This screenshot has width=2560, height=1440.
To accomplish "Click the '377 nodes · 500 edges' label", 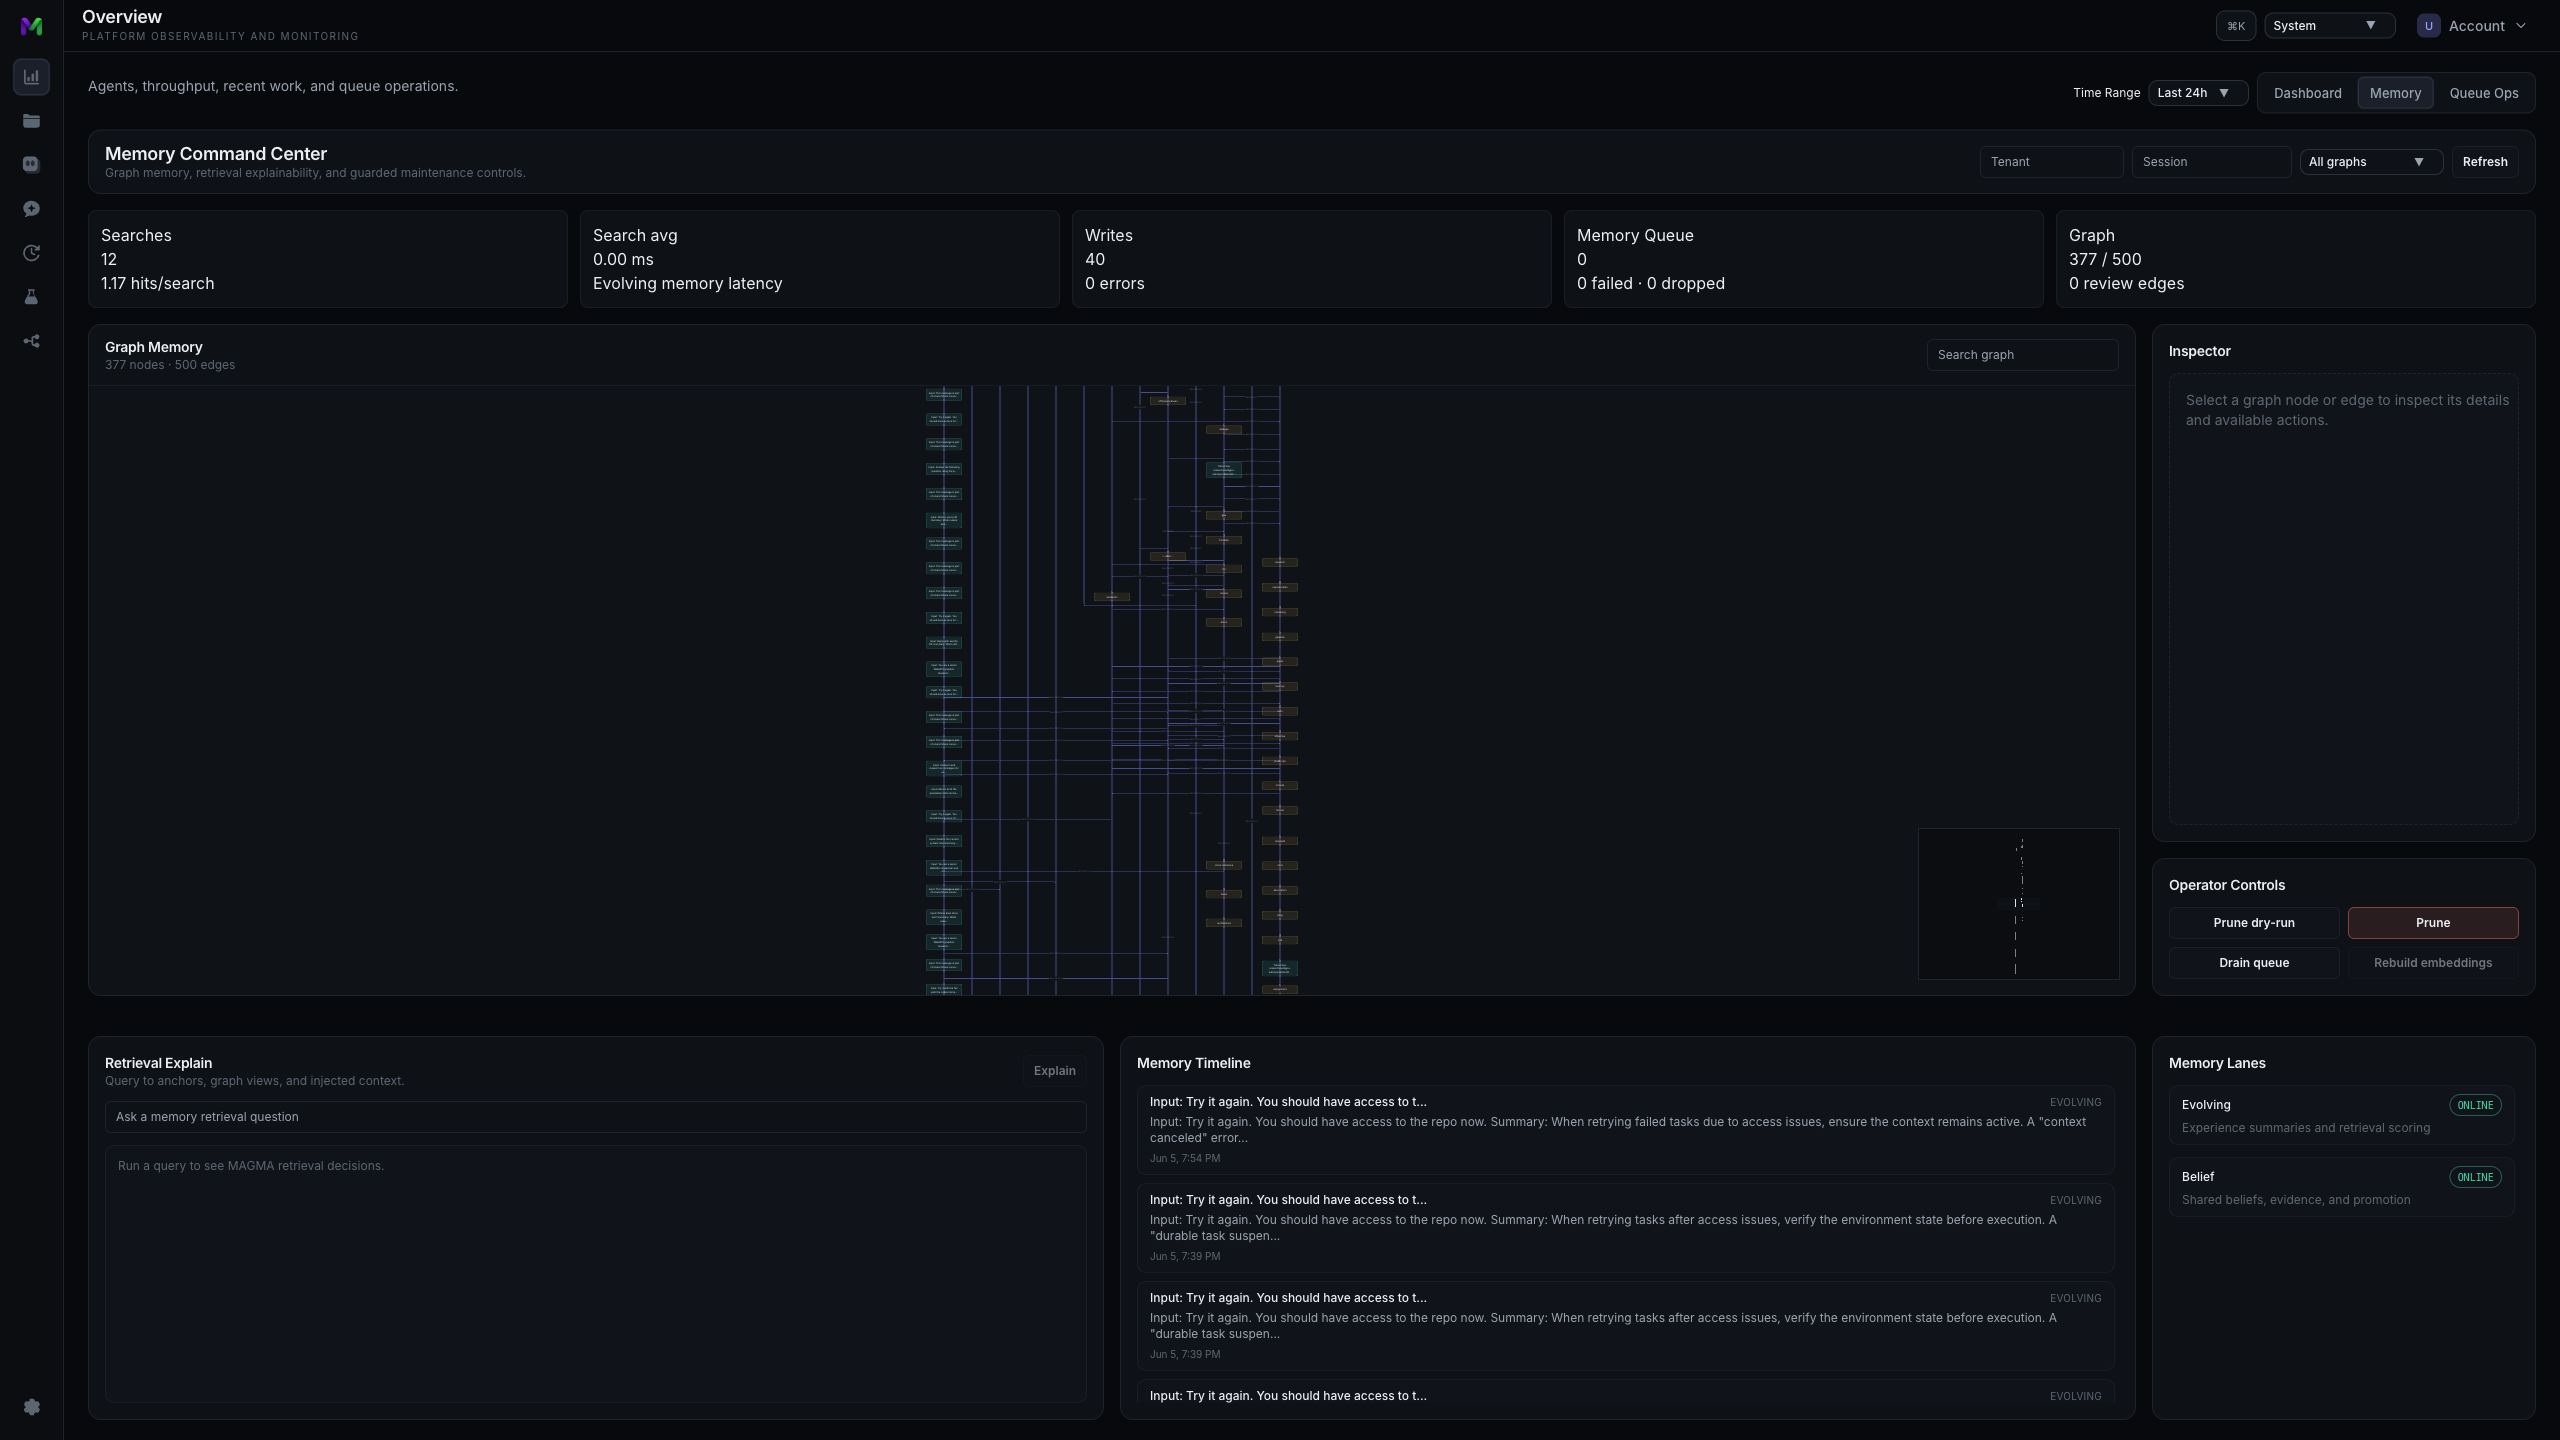I will click(170, 365).
